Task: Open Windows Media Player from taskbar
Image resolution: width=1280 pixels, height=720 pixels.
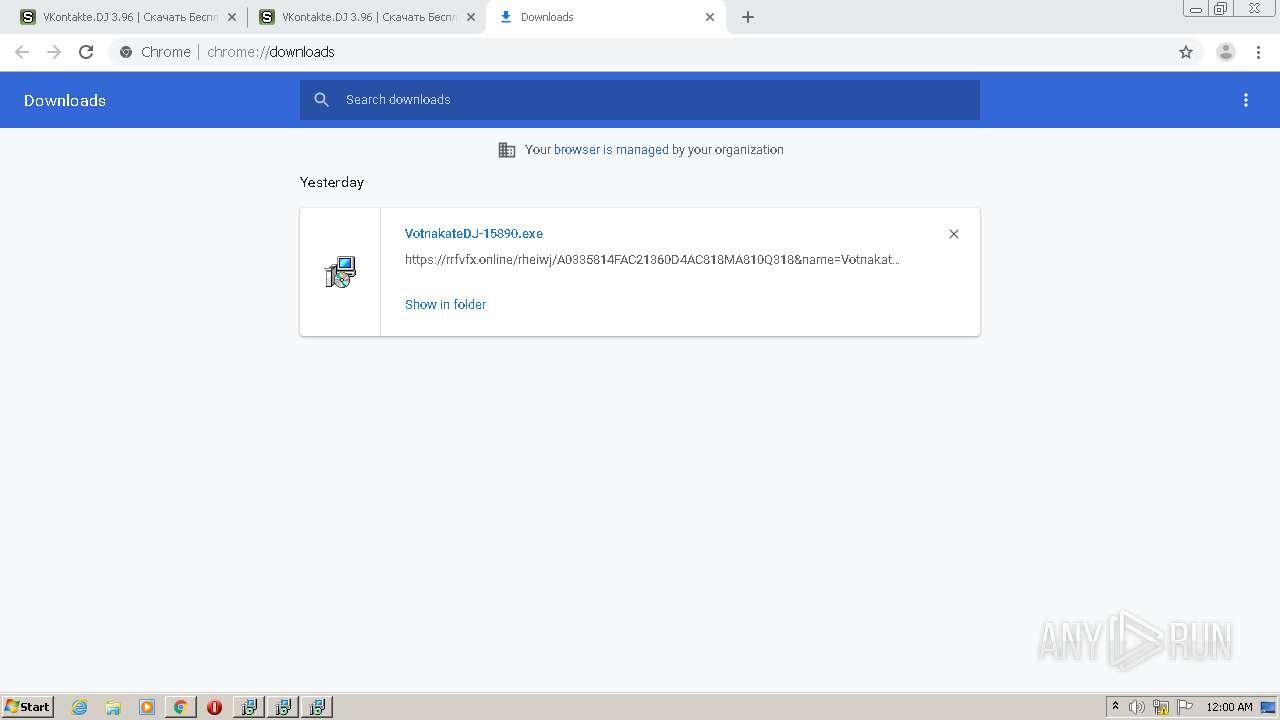Action: point(147,707)
